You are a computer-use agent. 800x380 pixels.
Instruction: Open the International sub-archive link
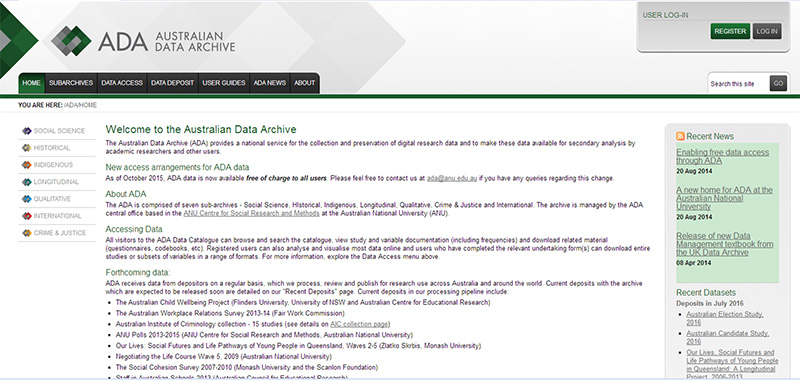click(x=57, y=216)
